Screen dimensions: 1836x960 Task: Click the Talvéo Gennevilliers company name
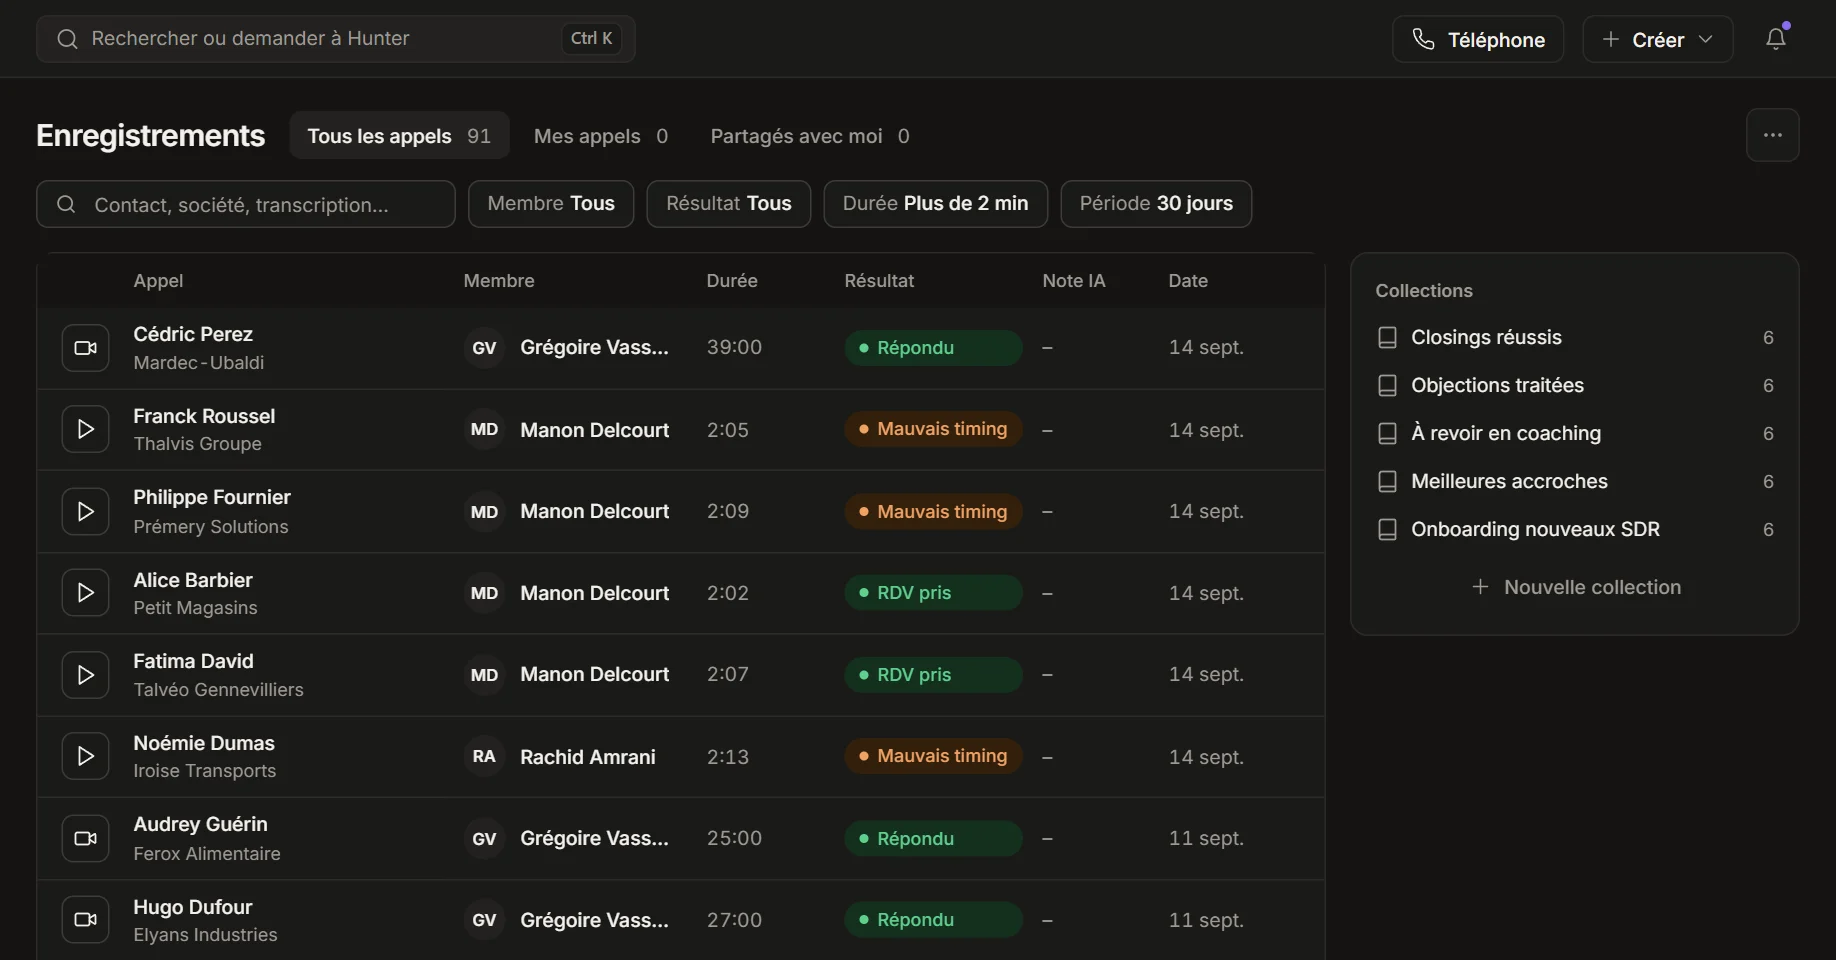(218, 690)
